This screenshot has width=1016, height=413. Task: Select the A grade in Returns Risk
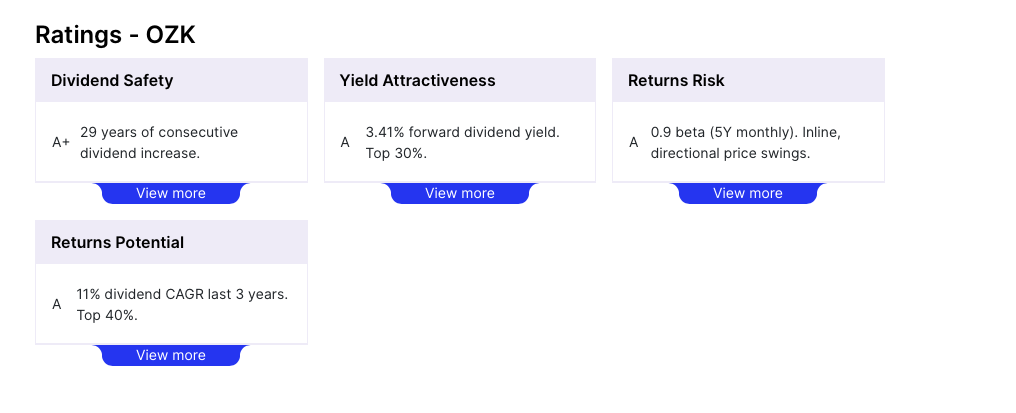[x=633, y=143]
